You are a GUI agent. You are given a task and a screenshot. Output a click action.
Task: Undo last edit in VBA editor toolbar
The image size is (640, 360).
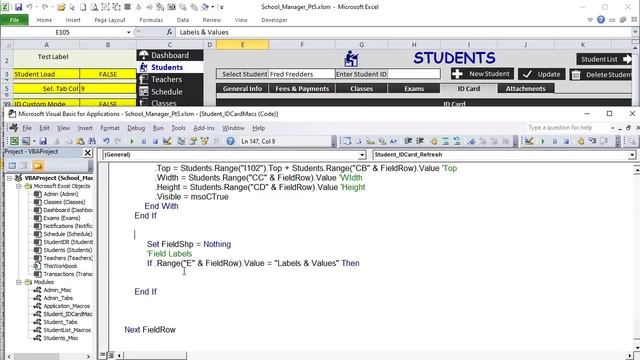click(106, 141)
